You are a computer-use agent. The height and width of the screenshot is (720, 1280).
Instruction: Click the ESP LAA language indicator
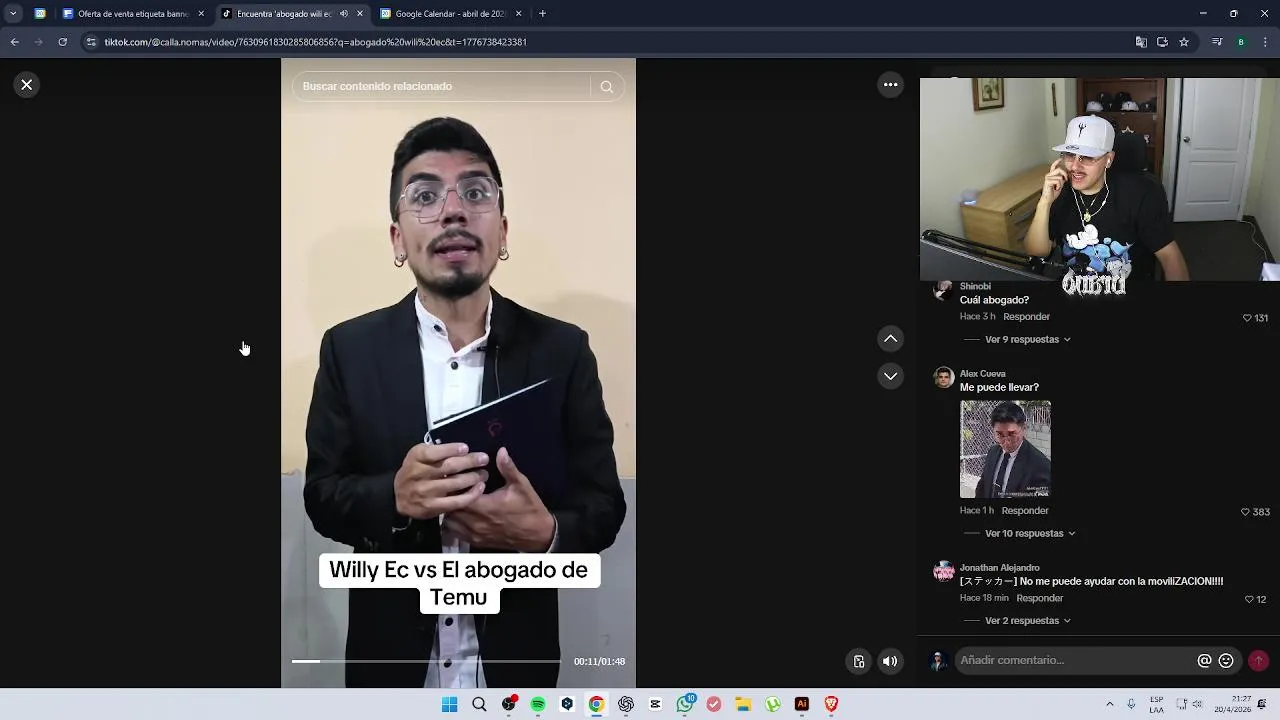1157,704
